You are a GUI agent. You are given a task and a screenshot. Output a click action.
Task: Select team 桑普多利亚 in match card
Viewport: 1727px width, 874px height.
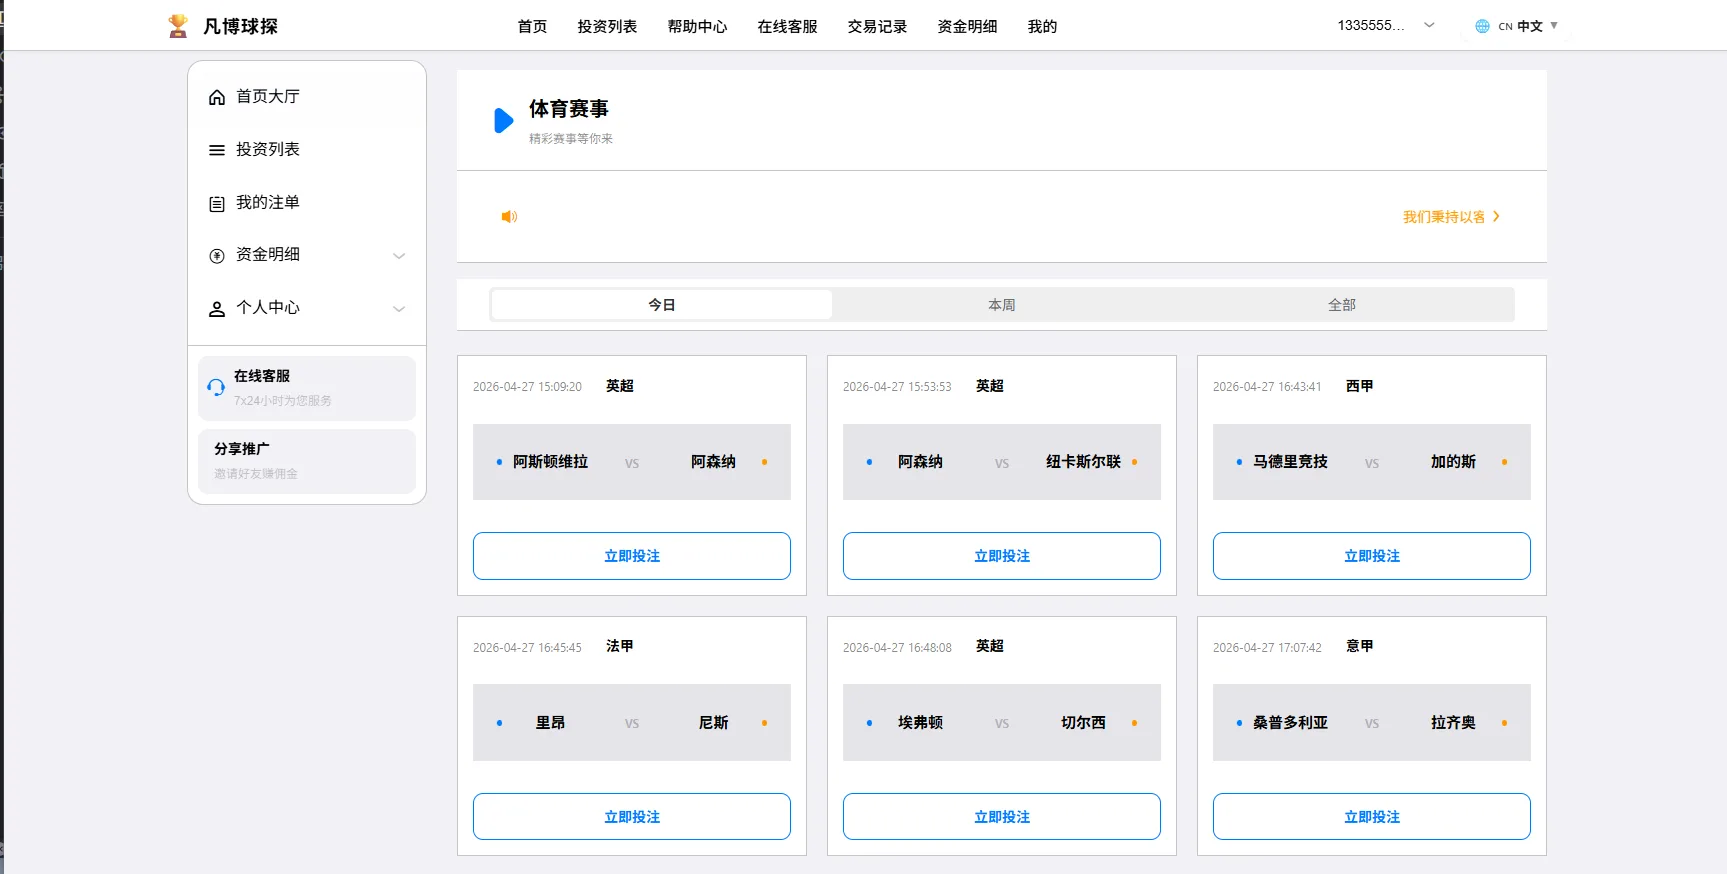pos(1290,723)
